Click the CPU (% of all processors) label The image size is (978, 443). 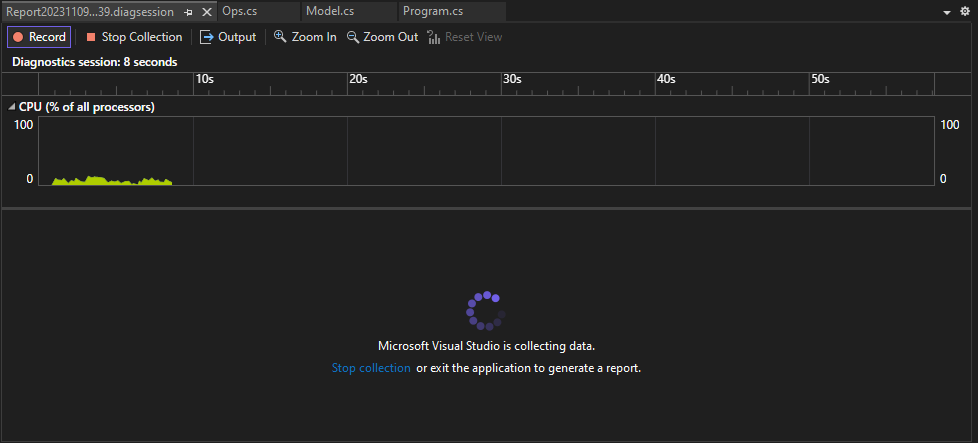pos(87,107)
